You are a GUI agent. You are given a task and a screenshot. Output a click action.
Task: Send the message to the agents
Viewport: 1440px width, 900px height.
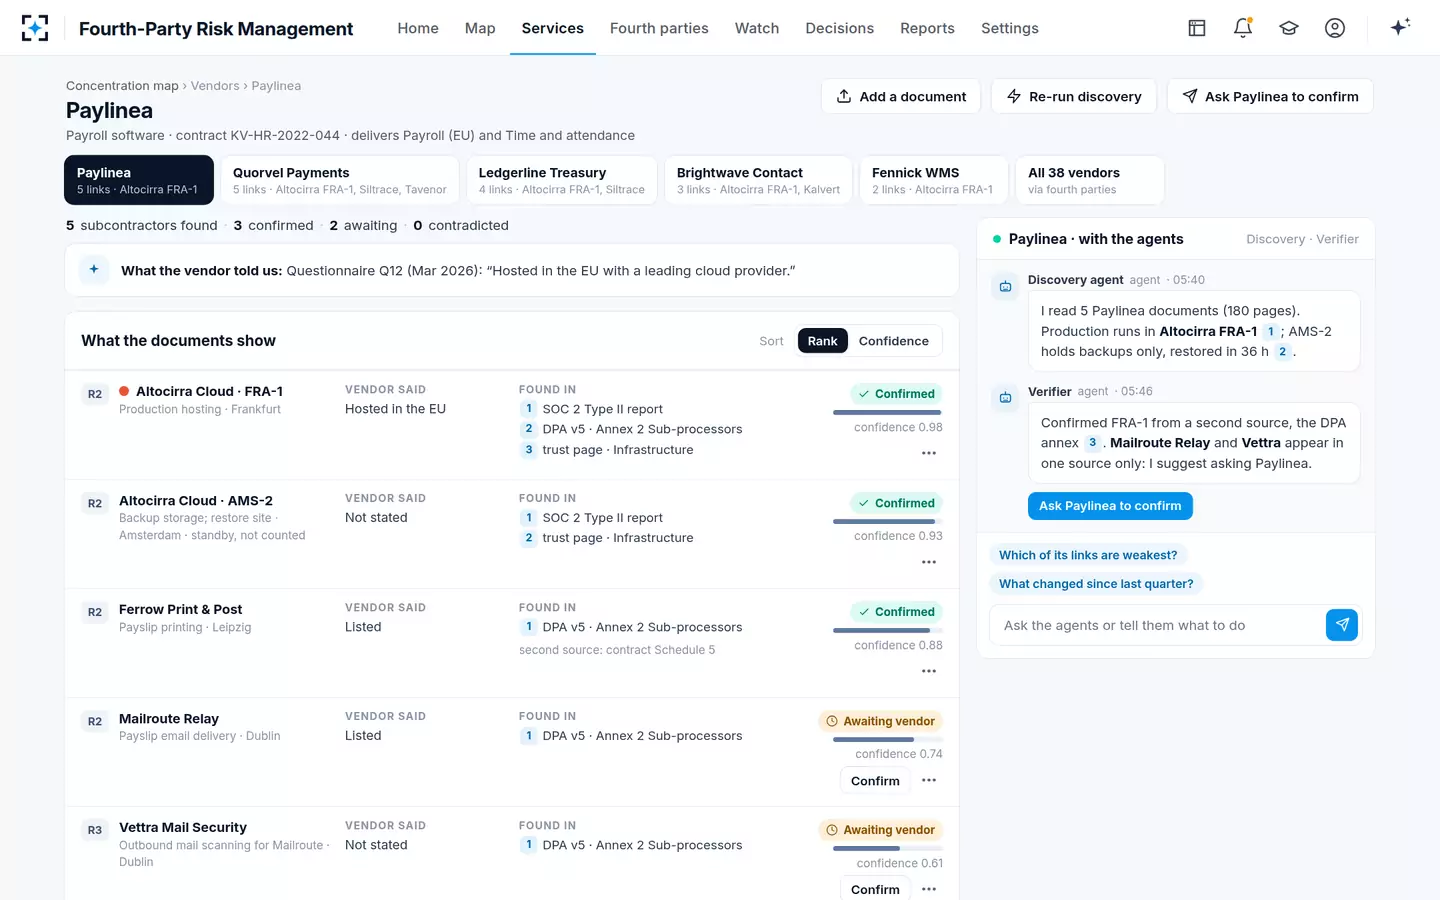1342,625
